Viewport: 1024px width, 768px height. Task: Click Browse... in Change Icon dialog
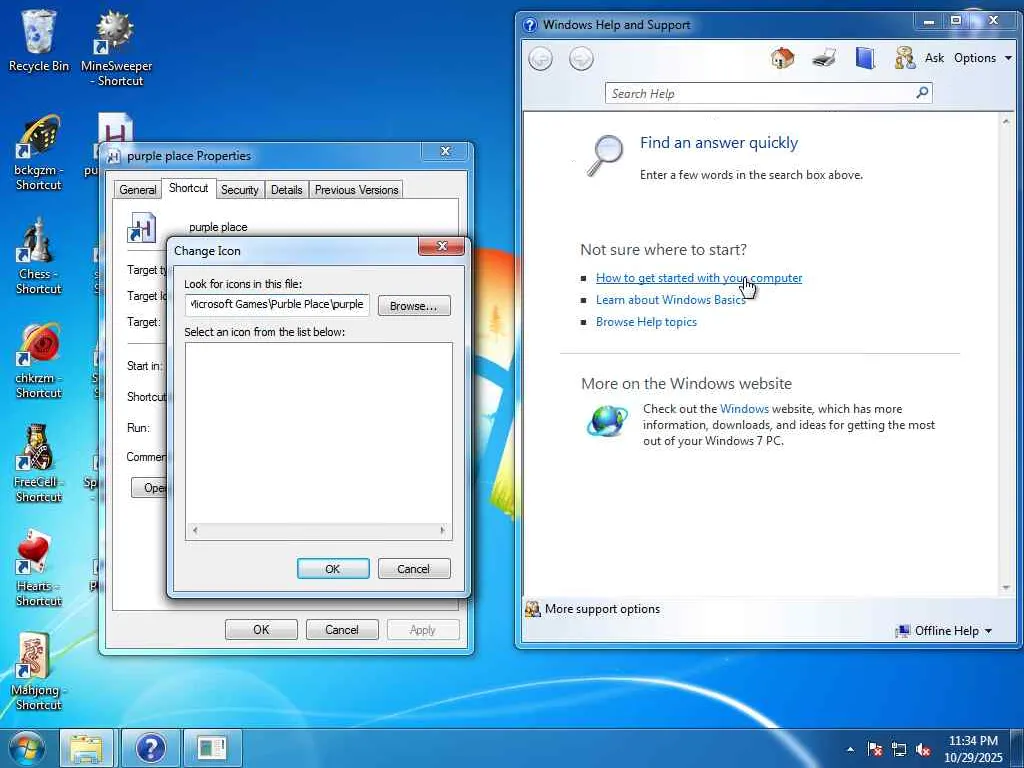click(414, 306)
